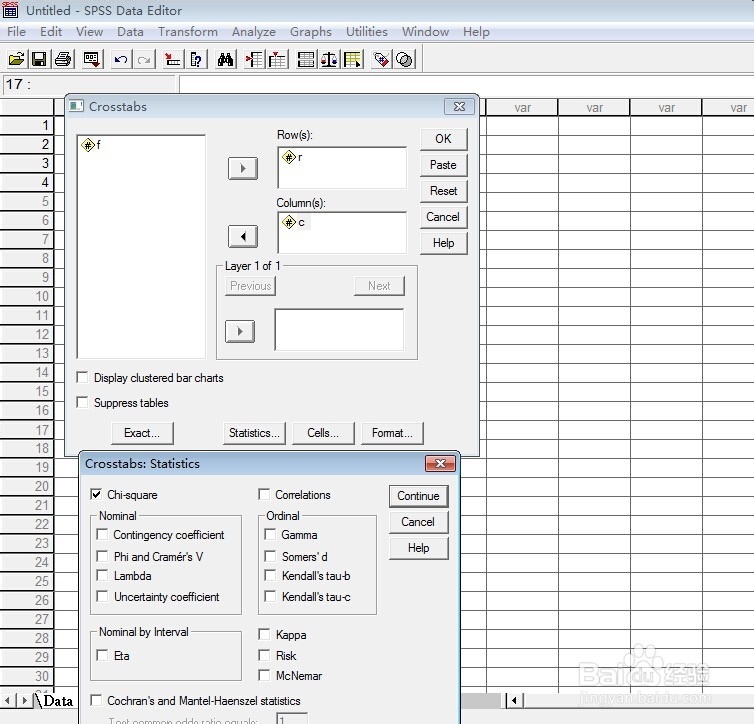Click the Value Labels tag icon
Viewport: 754px width, 724px height.
coord(381,60)
